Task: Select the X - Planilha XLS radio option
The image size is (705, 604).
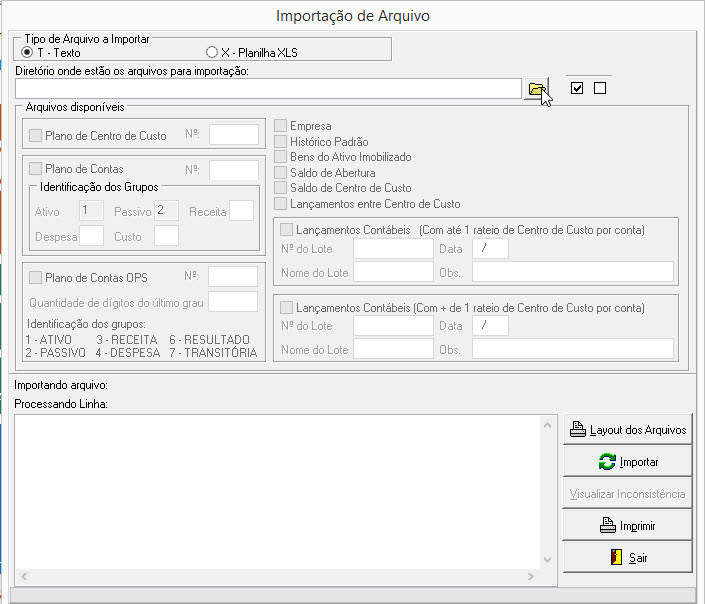Action: coord(212,53)
